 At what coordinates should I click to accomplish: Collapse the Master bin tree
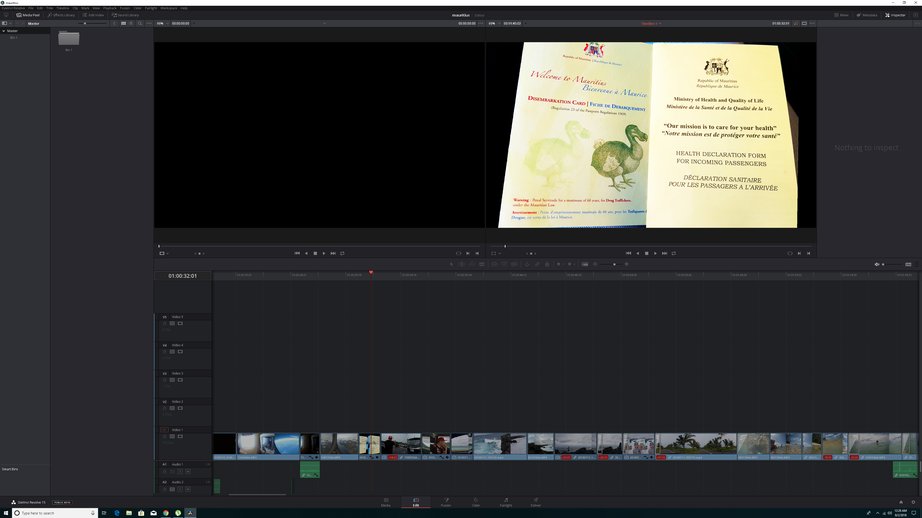4,31
